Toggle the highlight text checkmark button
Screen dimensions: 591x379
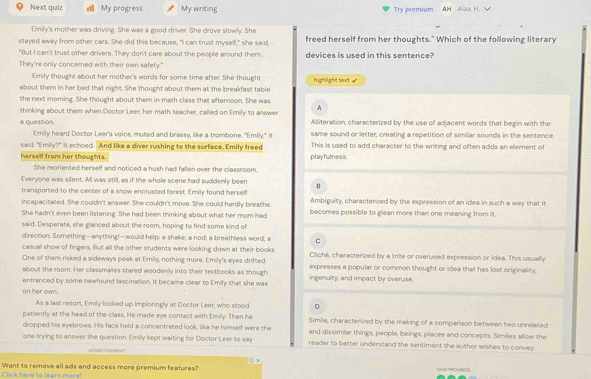click(335, 80)
